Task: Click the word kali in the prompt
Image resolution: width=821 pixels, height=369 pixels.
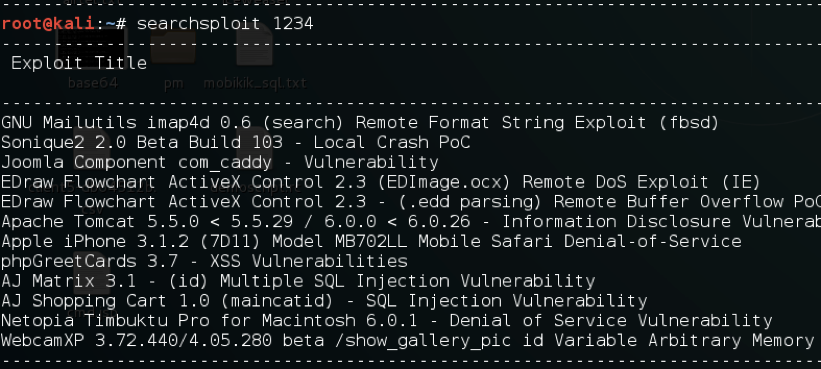Action: pos(76,24)
